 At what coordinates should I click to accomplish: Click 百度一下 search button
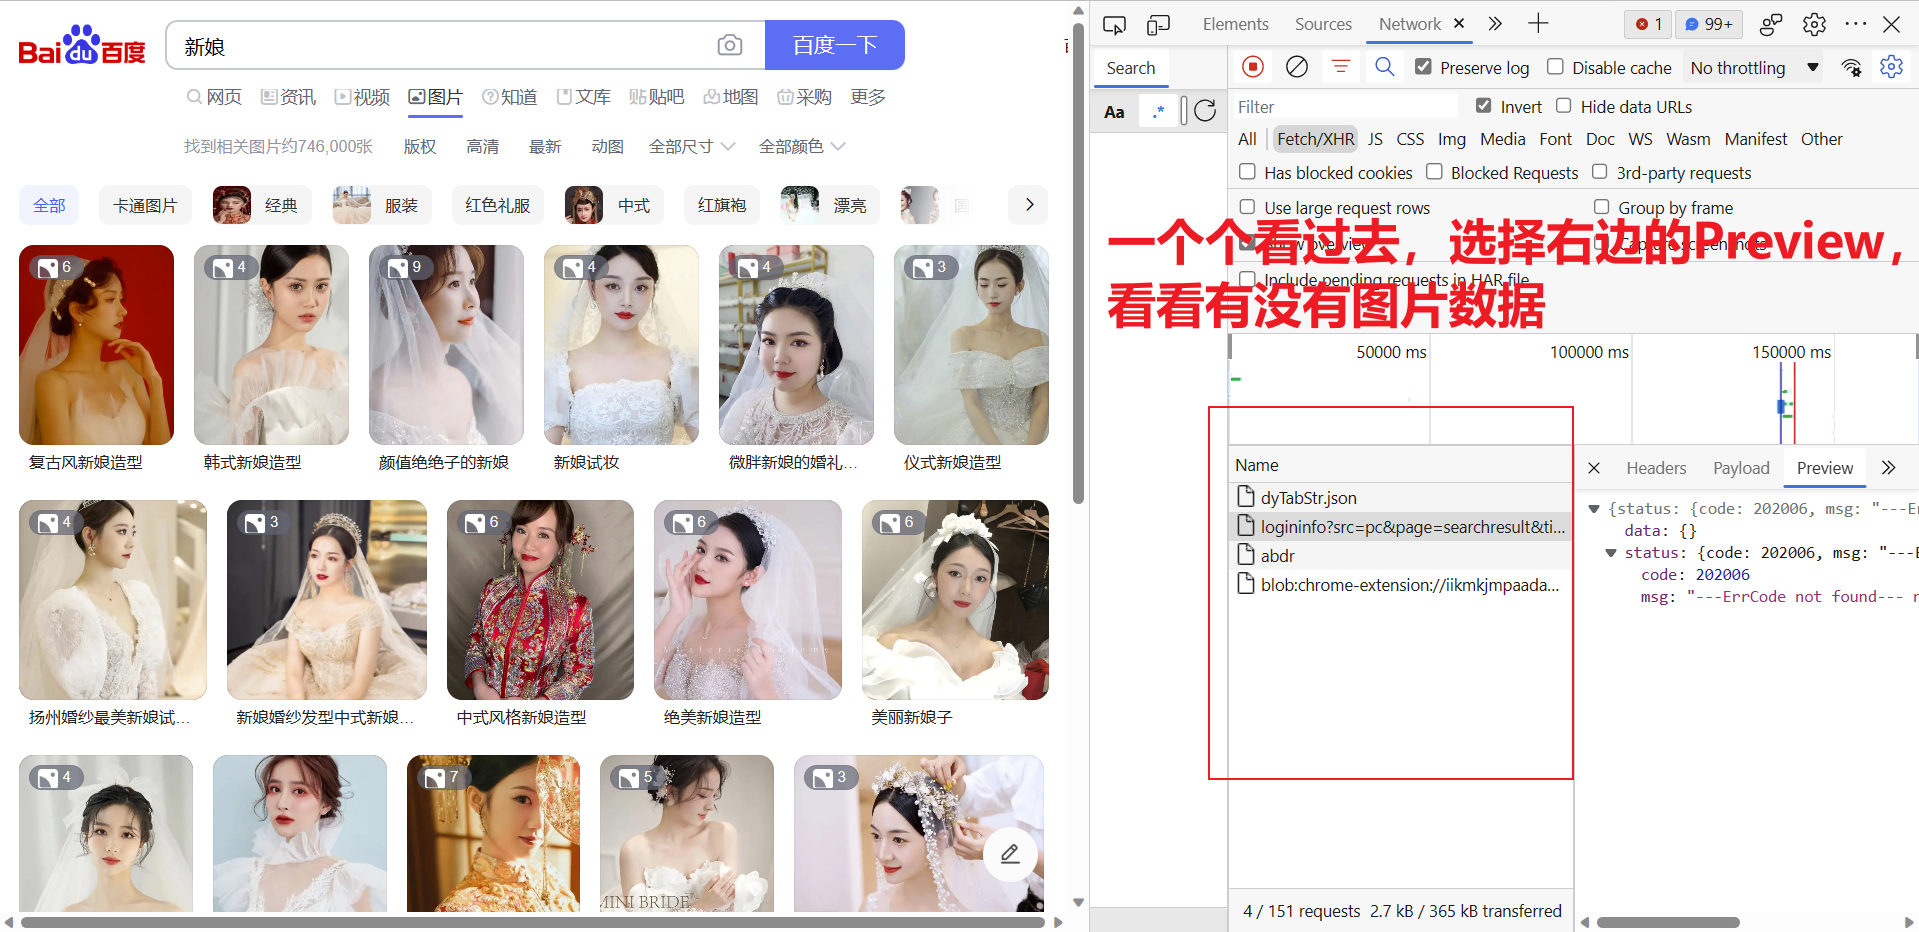click(x=835, y=45)
